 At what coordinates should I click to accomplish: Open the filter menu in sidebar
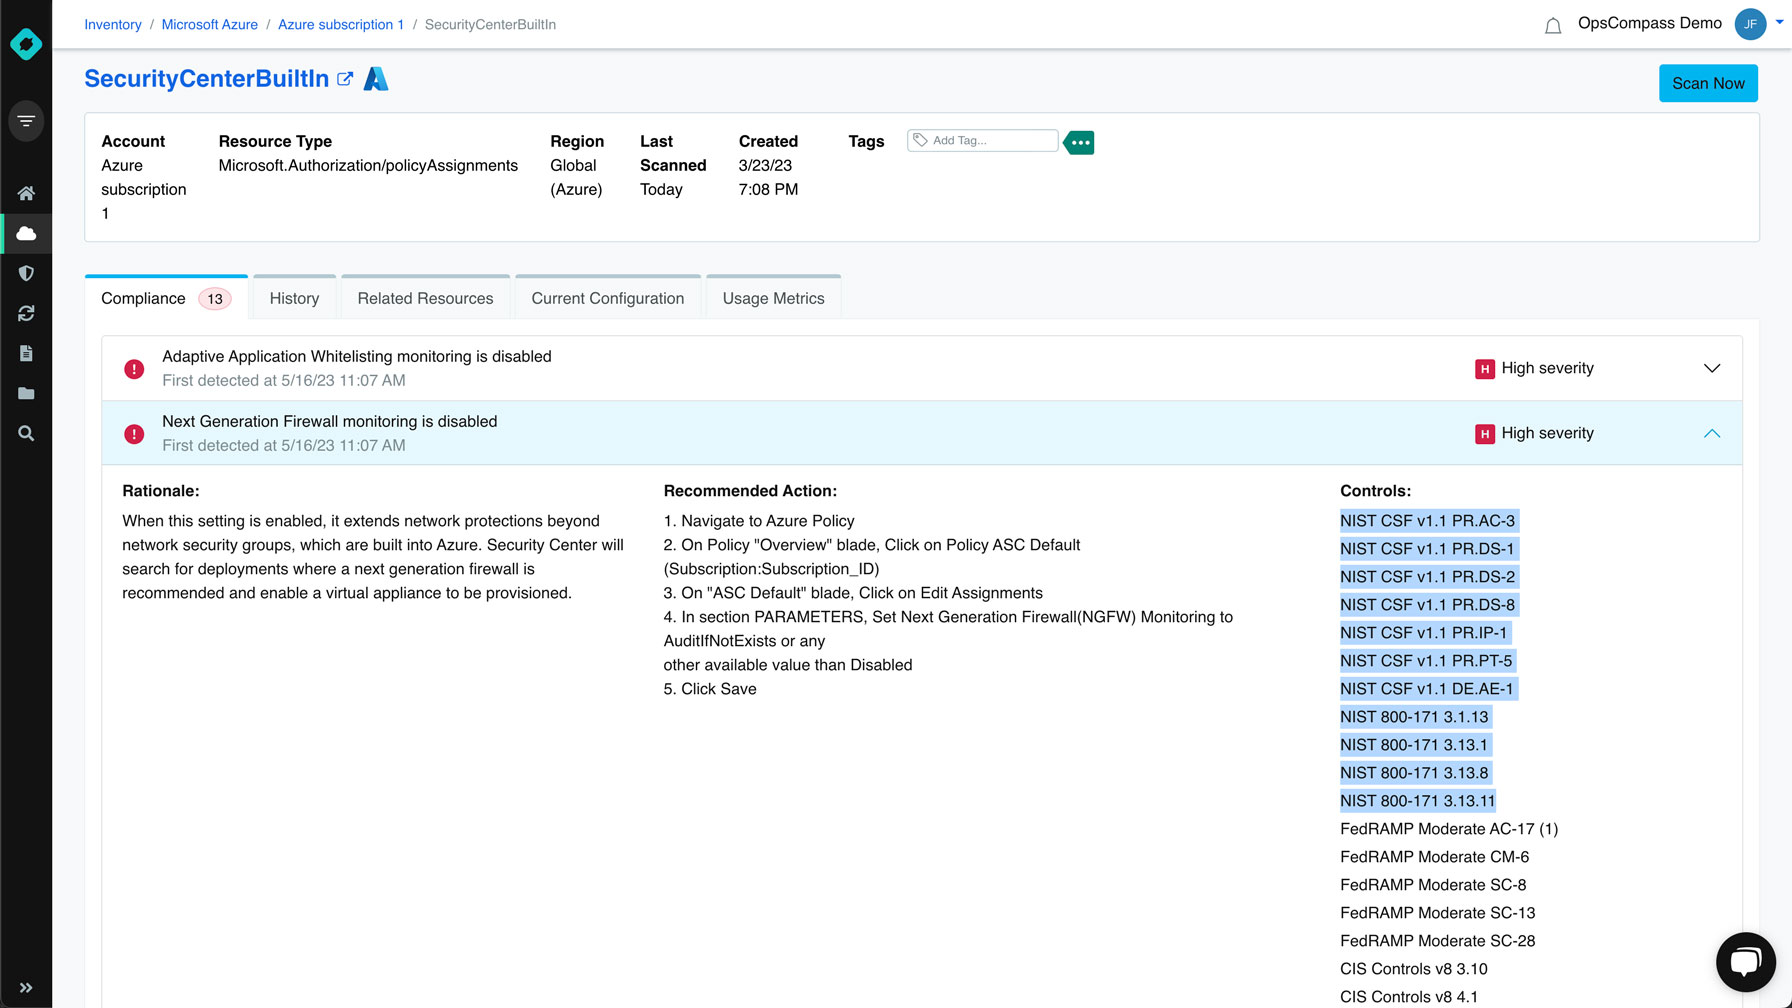click(26, 121)
